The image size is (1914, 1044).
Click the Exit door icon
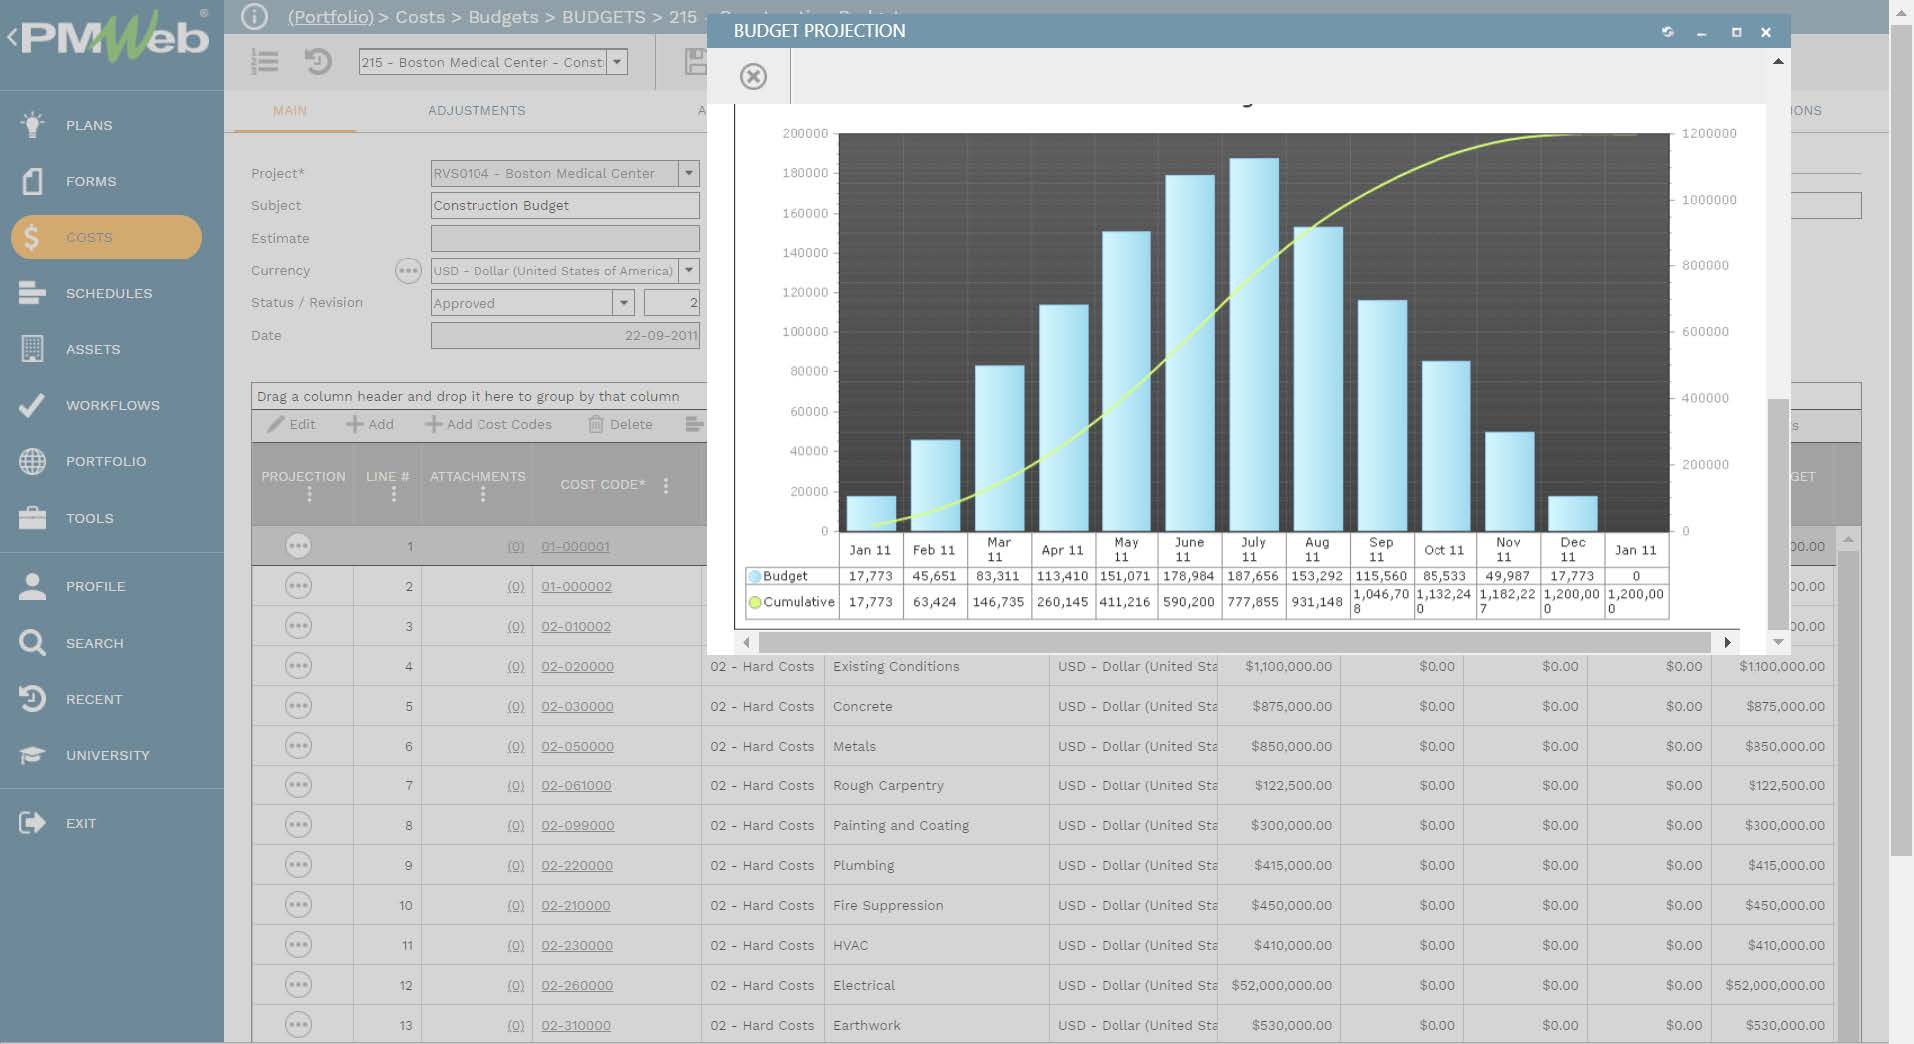coord(32,823)
